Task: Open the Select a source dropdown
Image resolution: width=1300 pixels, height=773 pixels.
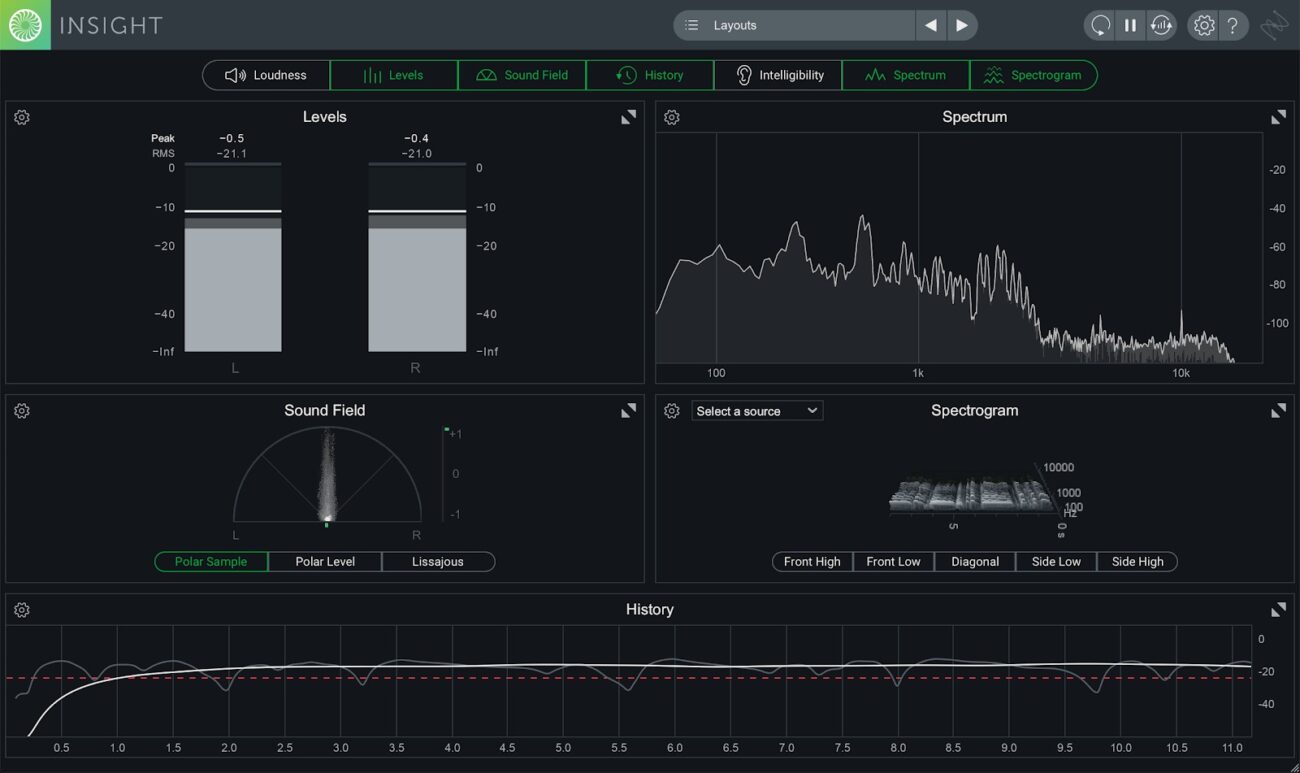Action: pos(757,411)
